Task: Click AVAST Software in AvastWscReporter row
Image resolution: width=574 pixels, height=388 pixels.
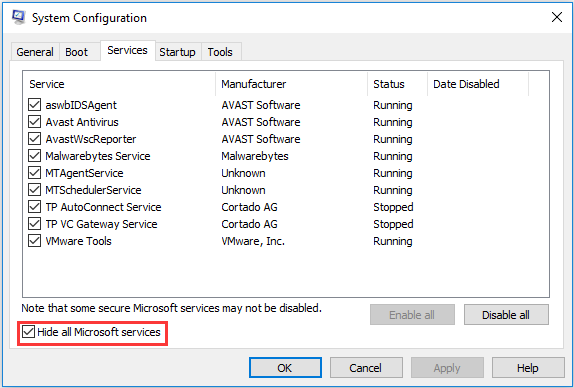Action: click(261, 139)
